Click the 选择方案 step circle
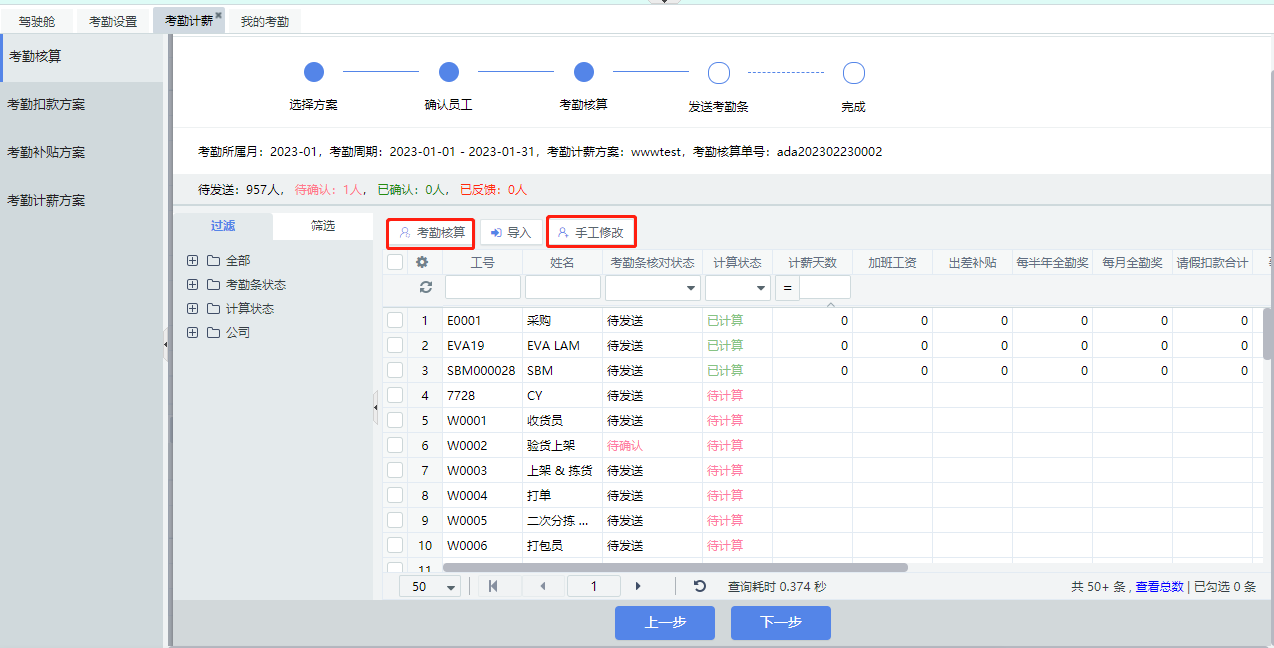Screen dimensions: 1274x648 314,72
